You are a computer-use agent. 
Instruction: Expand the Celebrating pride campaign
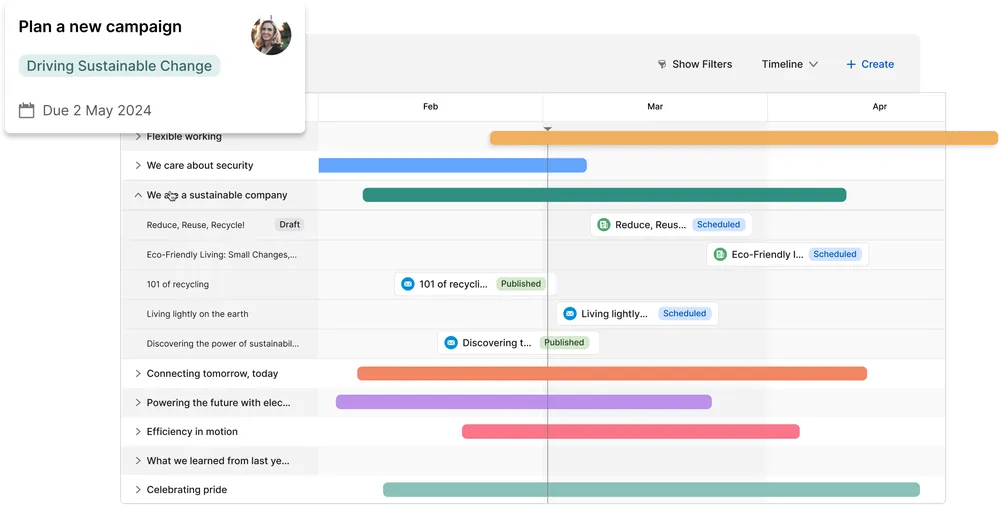coord(138,490)
